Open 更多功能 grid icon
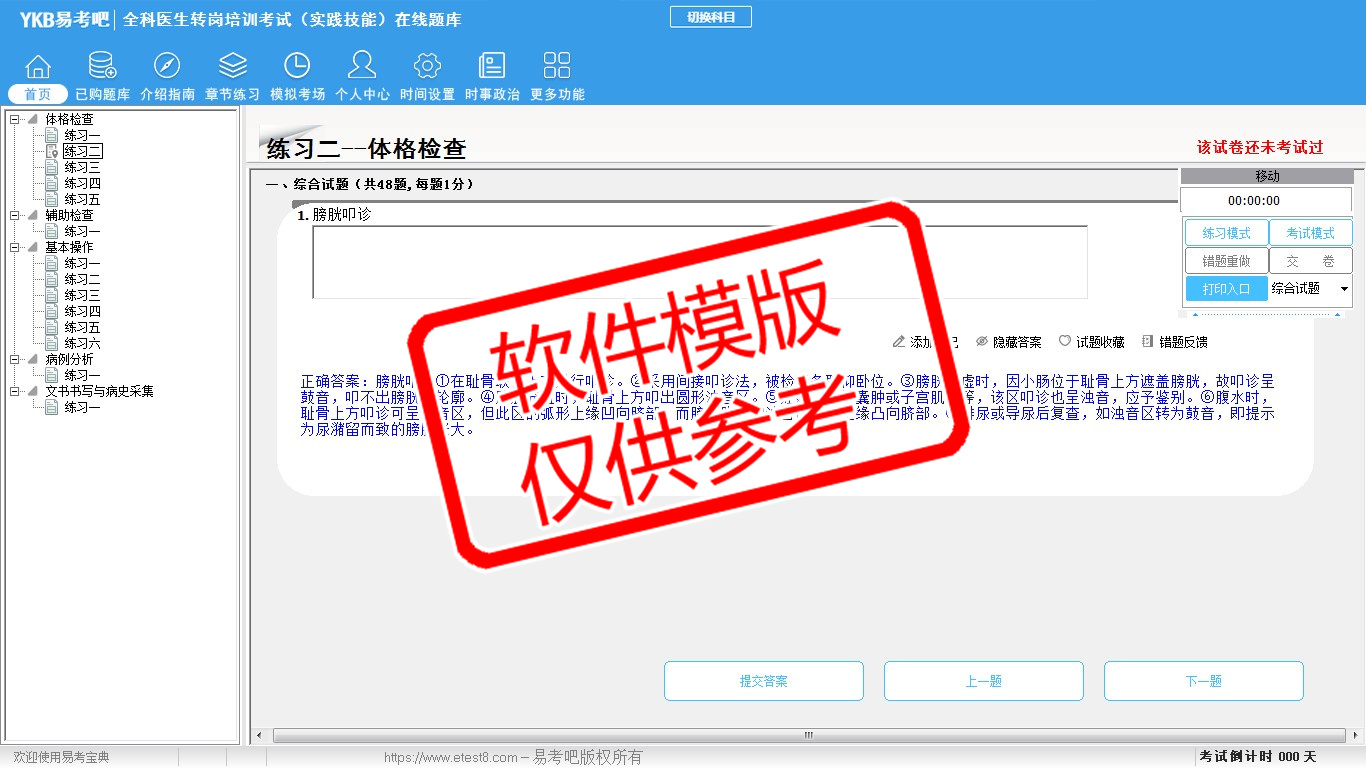The width and height of the screenshot is (1366, 768). 557,66
